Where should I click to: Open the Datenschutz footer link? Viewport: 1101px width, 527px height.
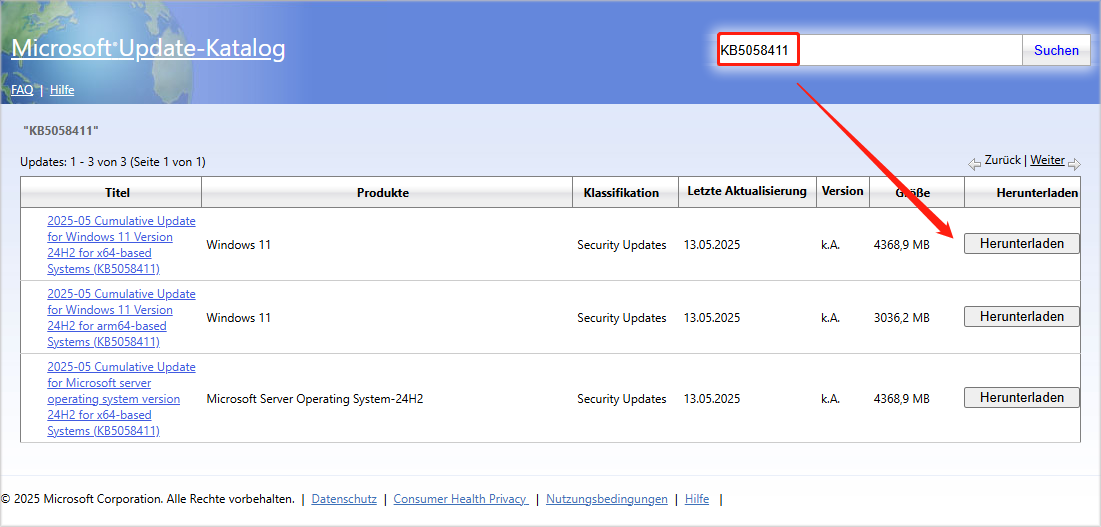[x=344, y=499]
